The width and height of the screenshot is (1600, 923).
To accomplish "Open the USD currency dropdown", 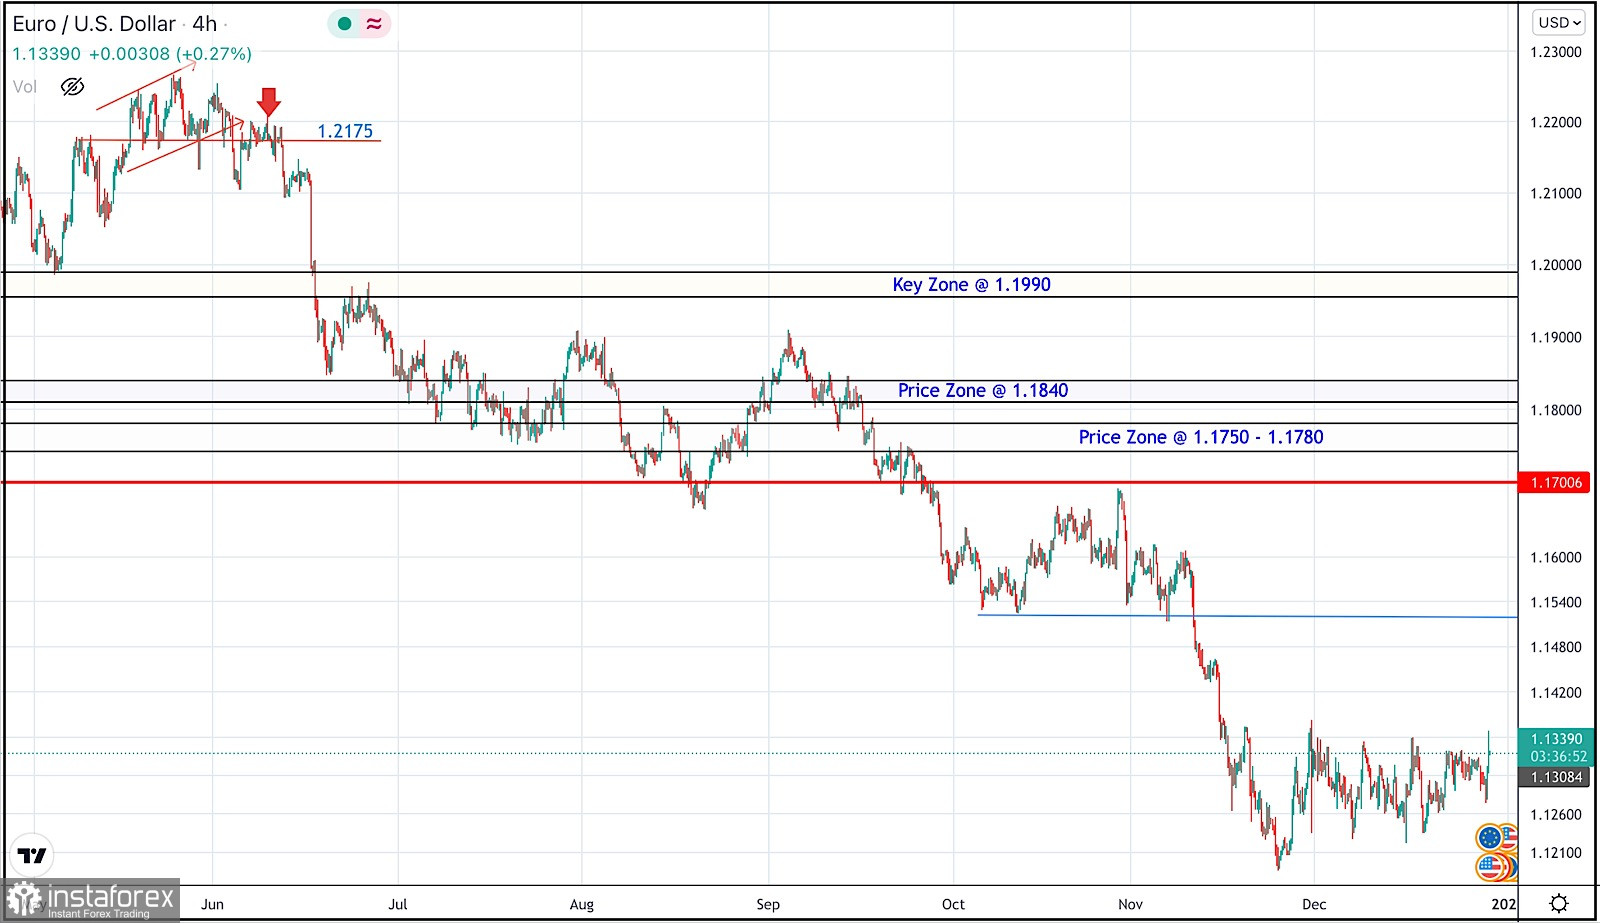I will click(1559, 22).
